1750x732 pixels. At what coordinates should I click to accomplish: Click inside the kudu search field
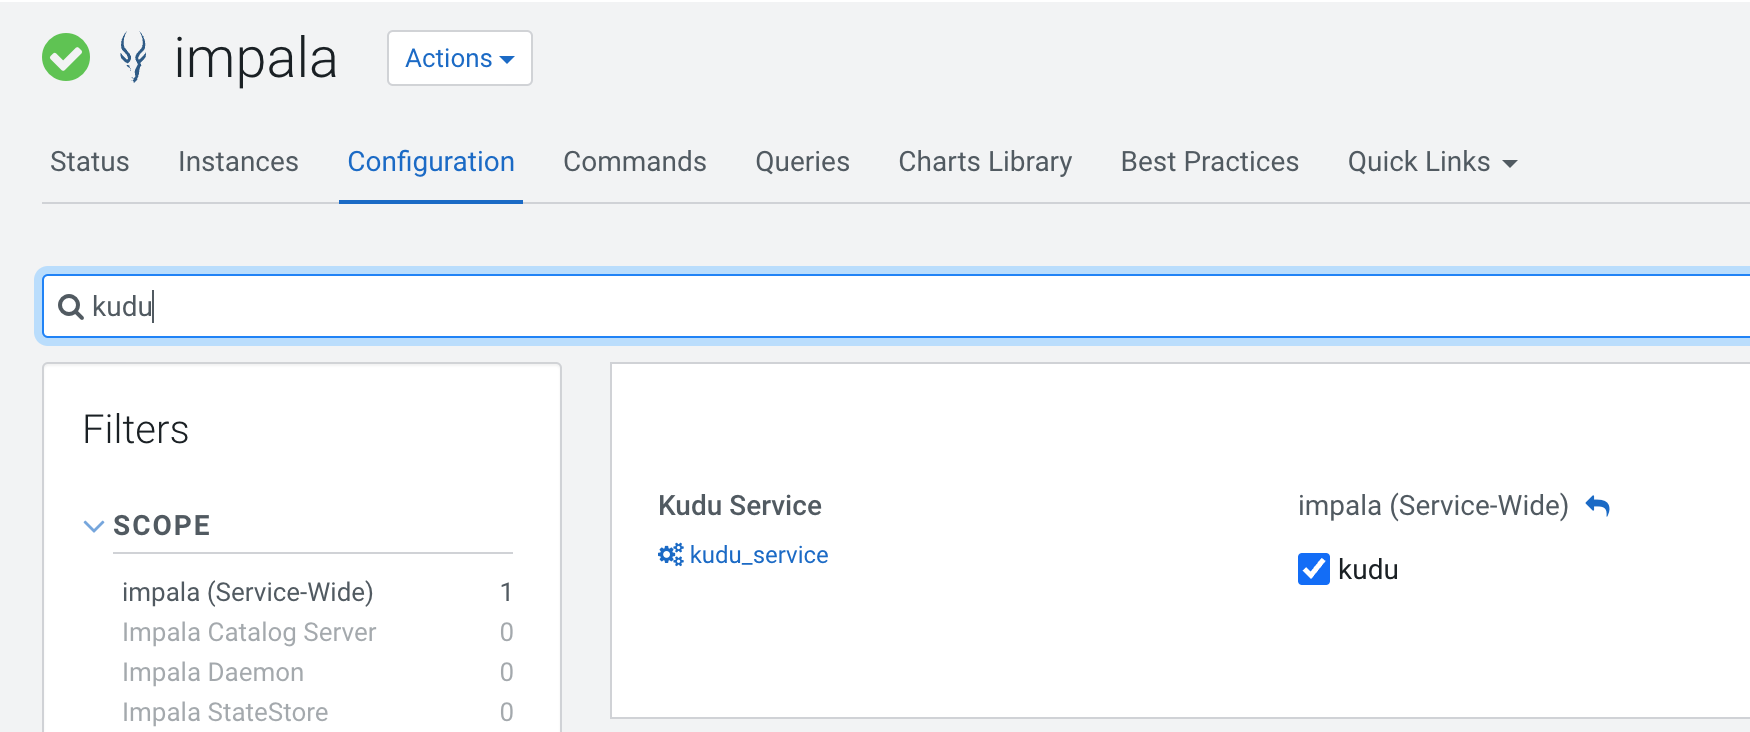click(800, 306)
